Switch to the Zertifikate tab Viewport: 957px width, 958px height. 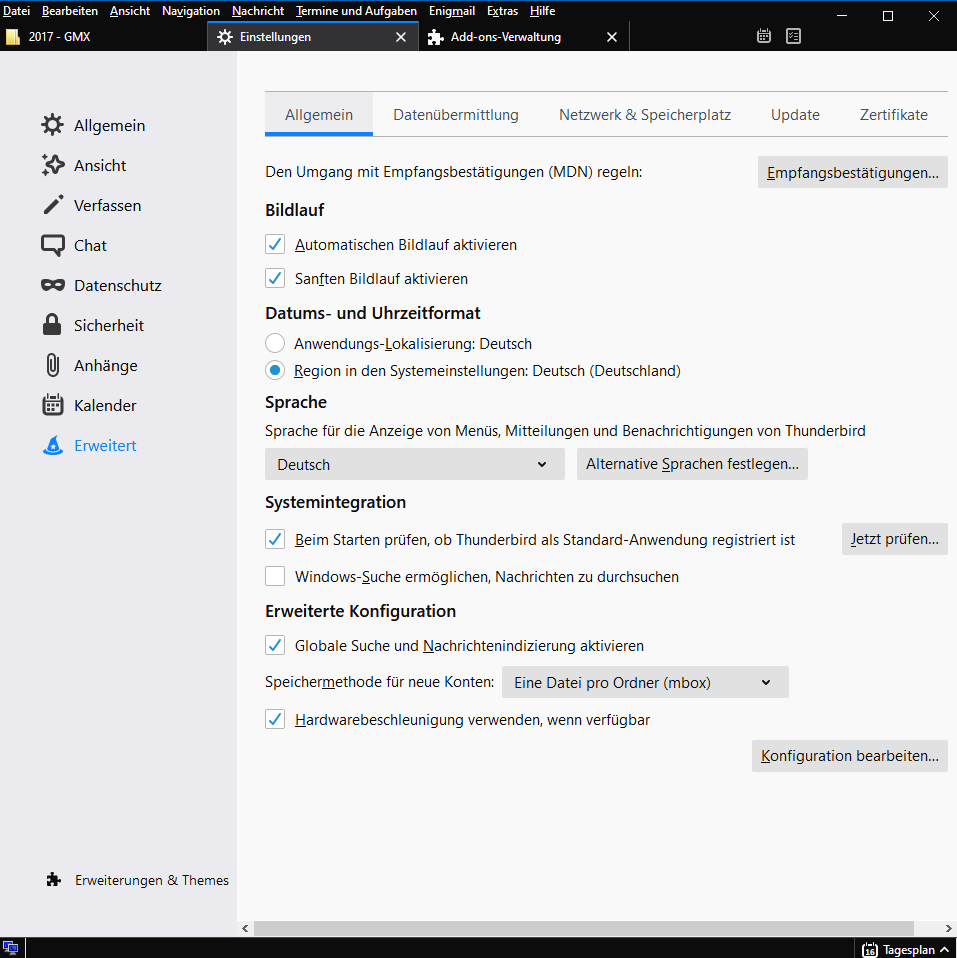pos(893,114)
